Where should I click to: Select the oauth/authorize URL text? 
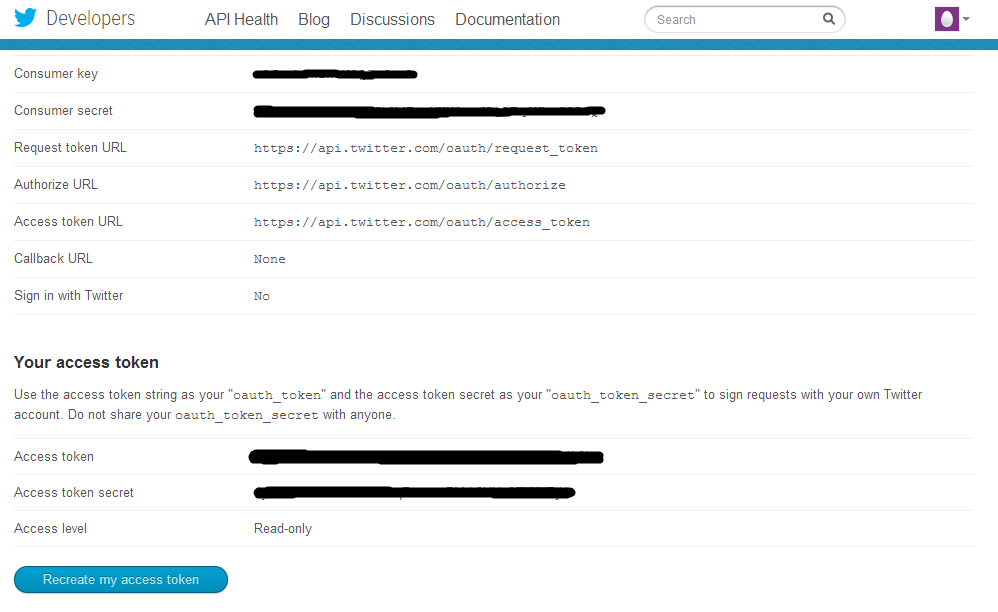click(x=409, y=185)
